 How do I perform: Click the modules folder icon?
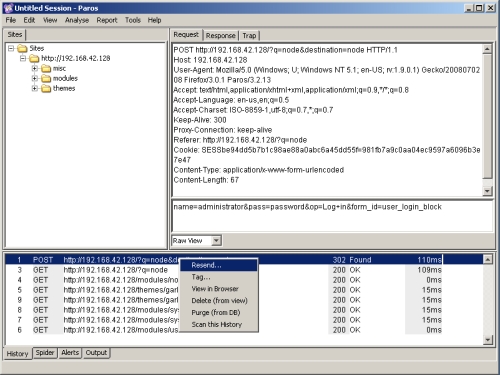[x=46, y=79]
